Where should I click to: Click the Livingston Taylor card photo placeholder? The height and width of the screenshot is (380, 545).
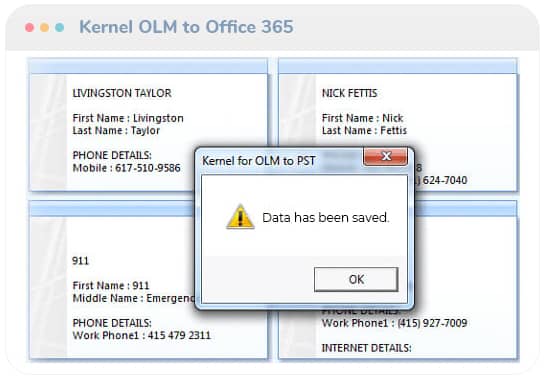(48, 132)
